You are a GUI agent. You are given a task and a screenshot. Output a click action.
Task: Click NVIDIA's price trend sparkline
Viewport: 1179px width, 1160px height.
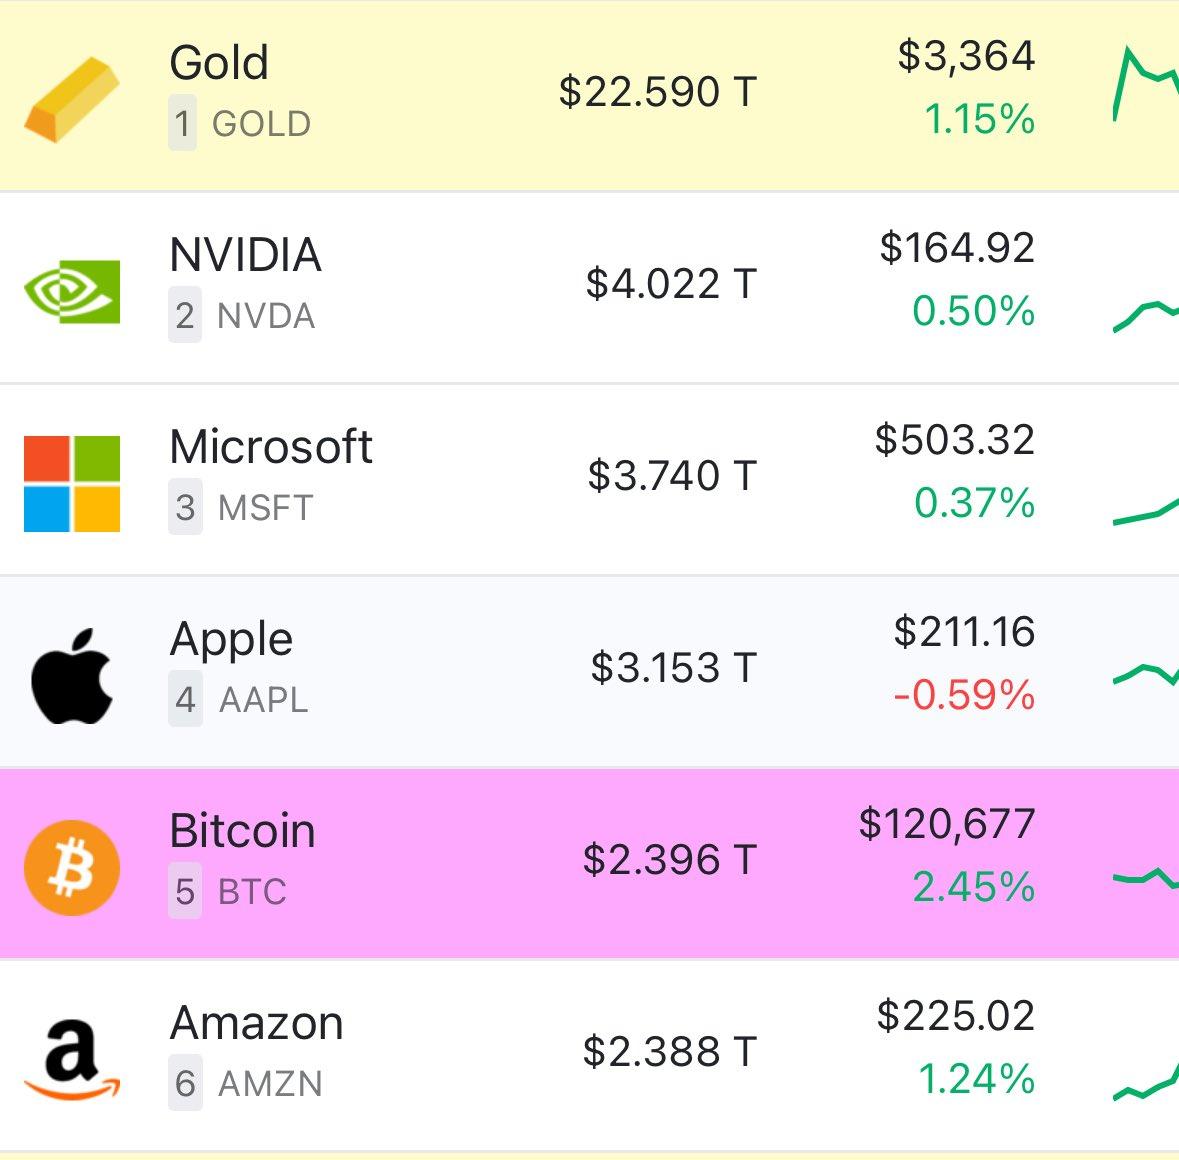click(x=1146, y=316)
